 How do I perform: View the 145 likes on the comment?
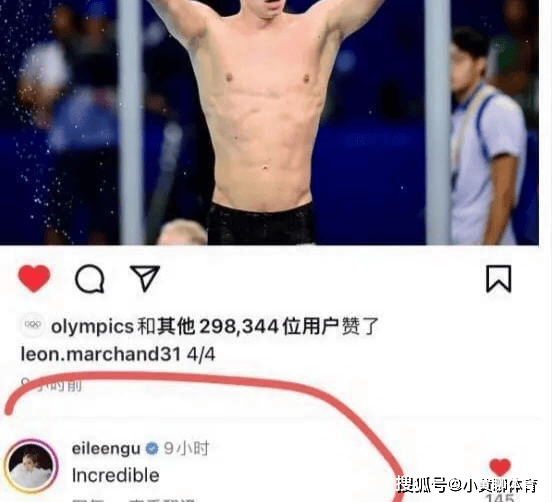tap(500, 497)
